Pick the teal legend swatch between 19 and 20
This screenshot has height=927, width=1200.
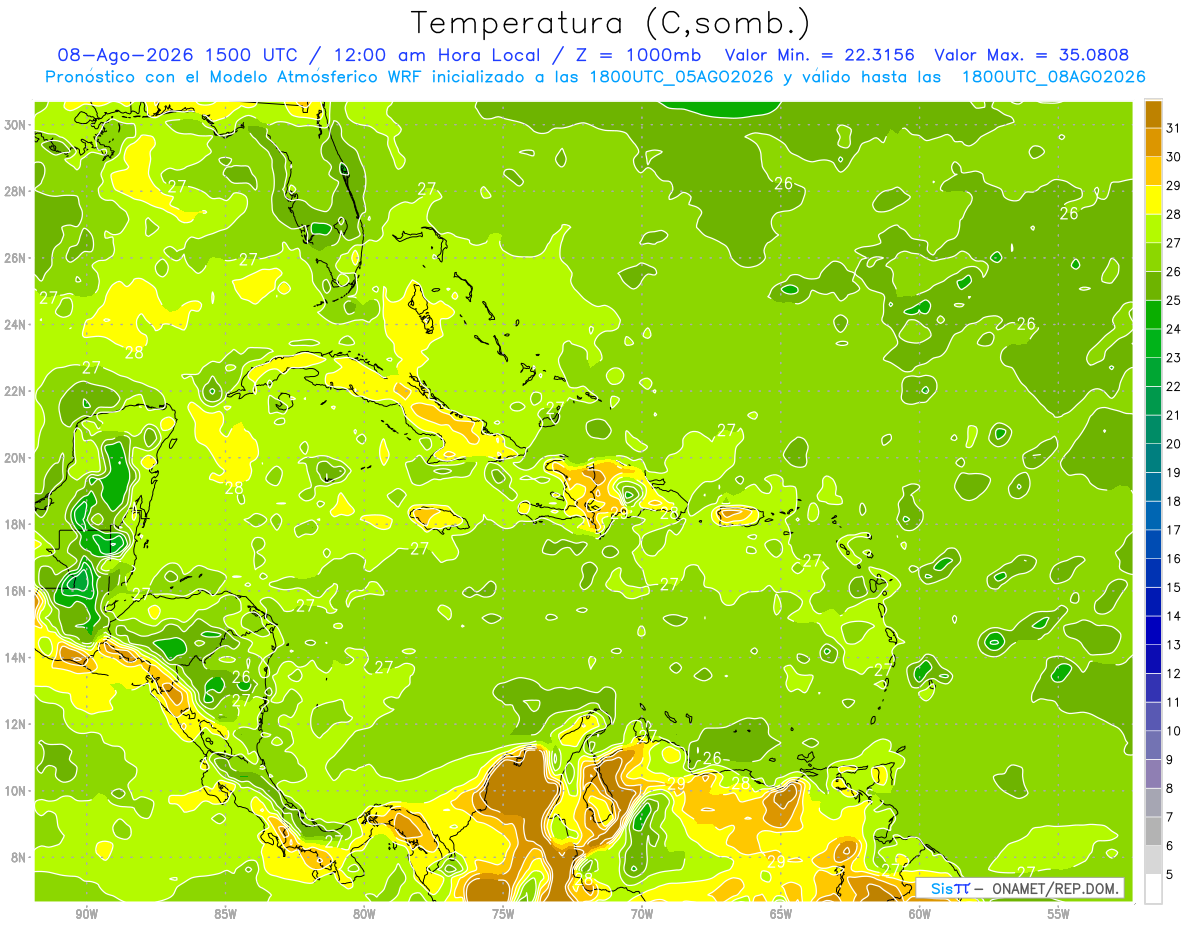(1153, 458)
